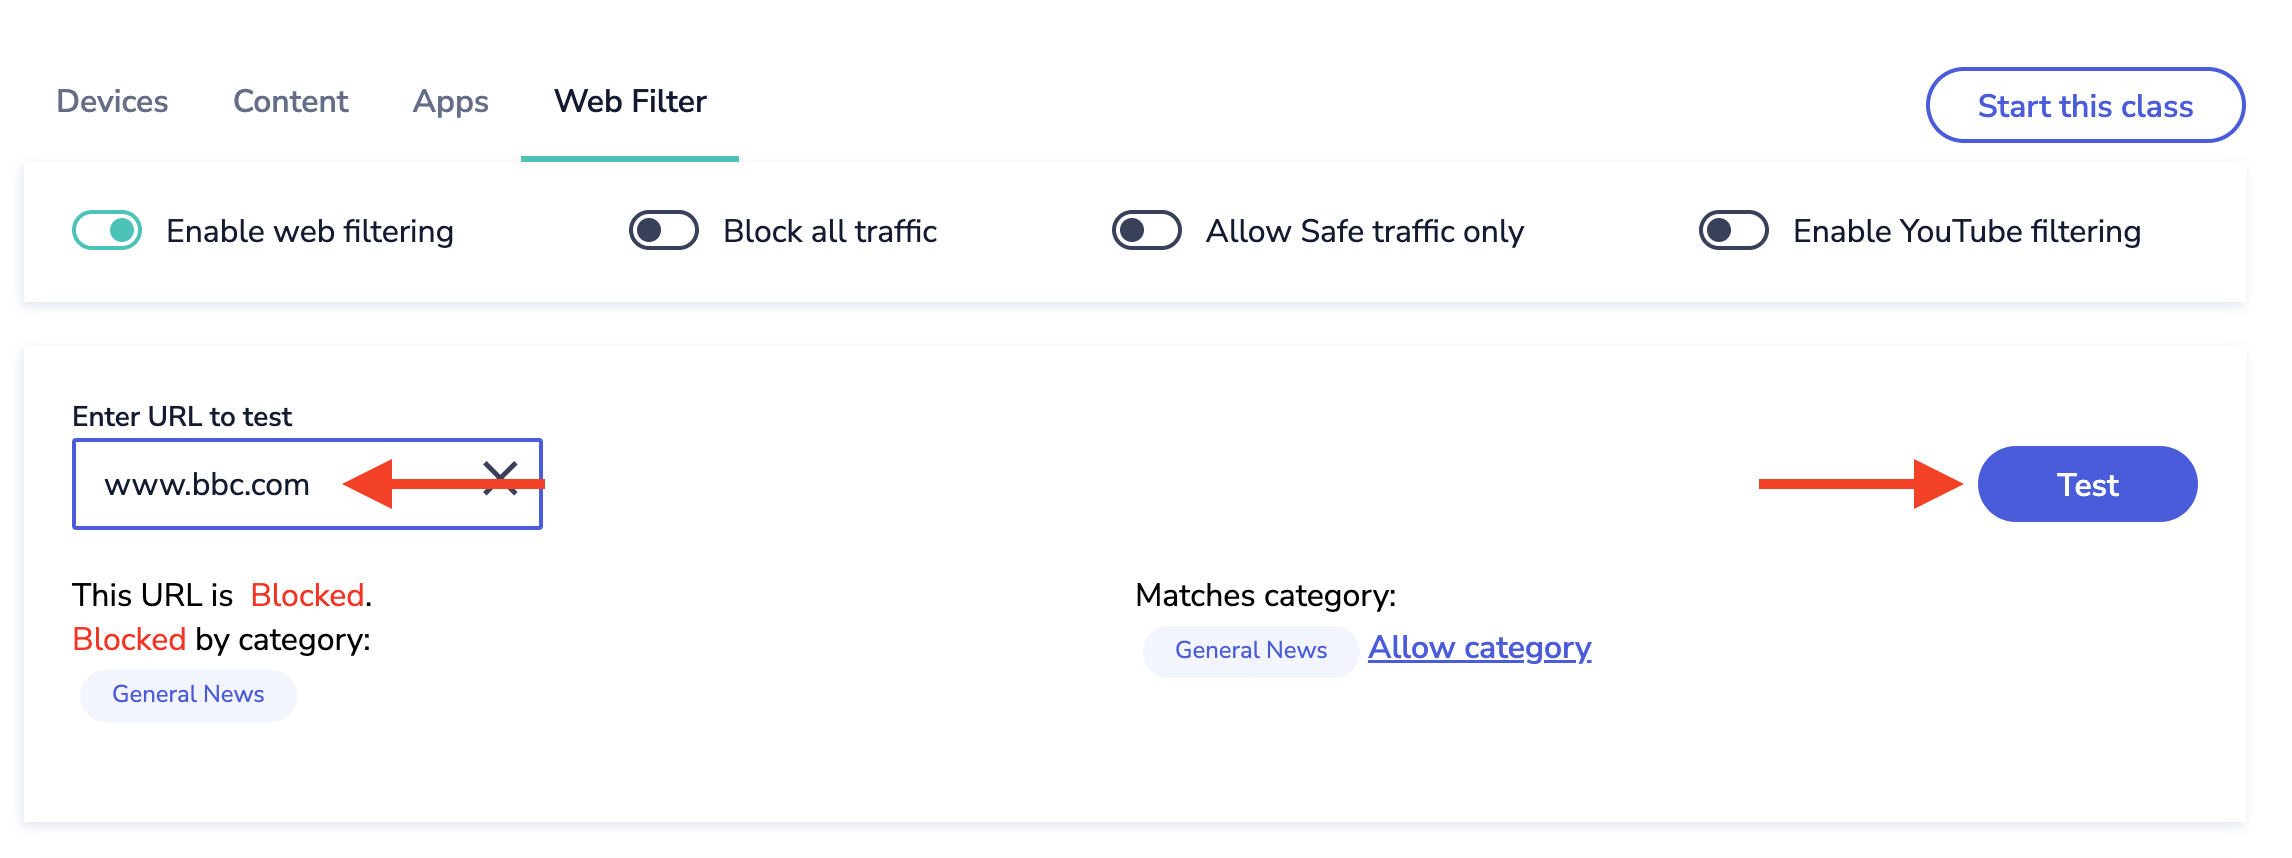This screenshot has height=858, width=2292.
Task: Turn on the Block all traffic switch
Action: pyautogui.click(x=663, y=231)
